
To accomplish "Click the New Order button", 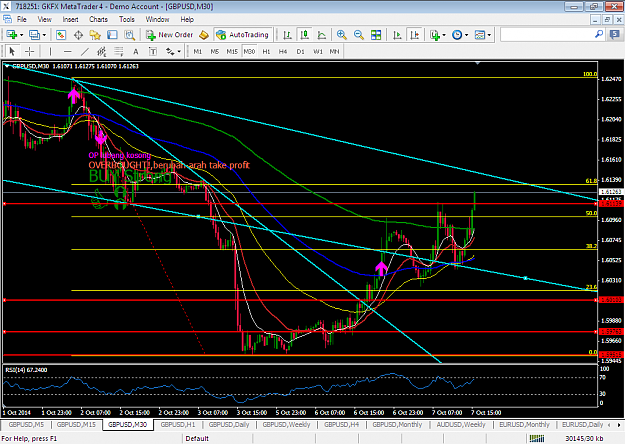I will (x=169, y=35).
